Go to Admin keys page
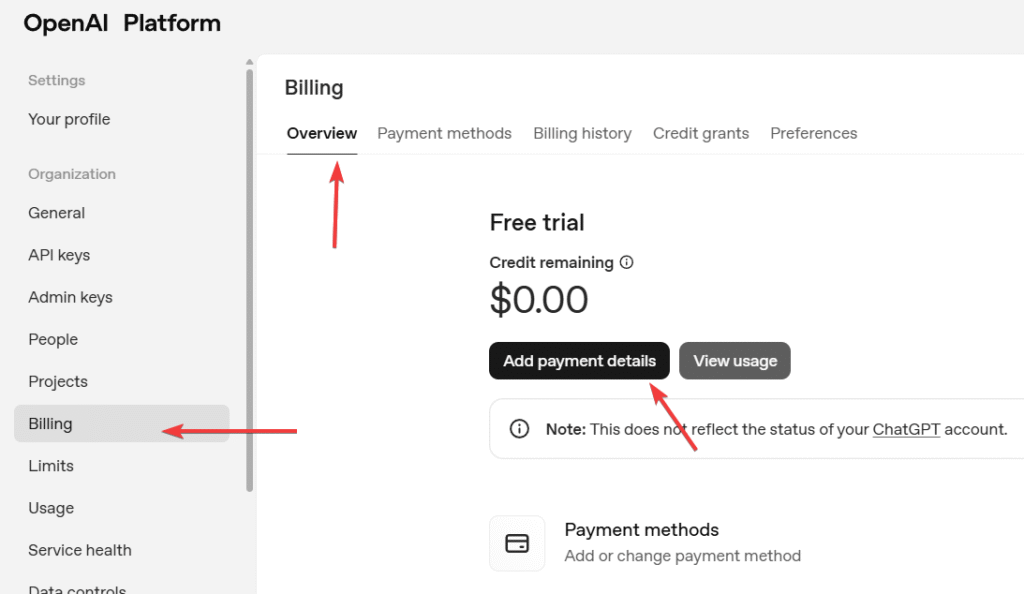The width and height of the screenshot is (1024, 594). [70, 297]
